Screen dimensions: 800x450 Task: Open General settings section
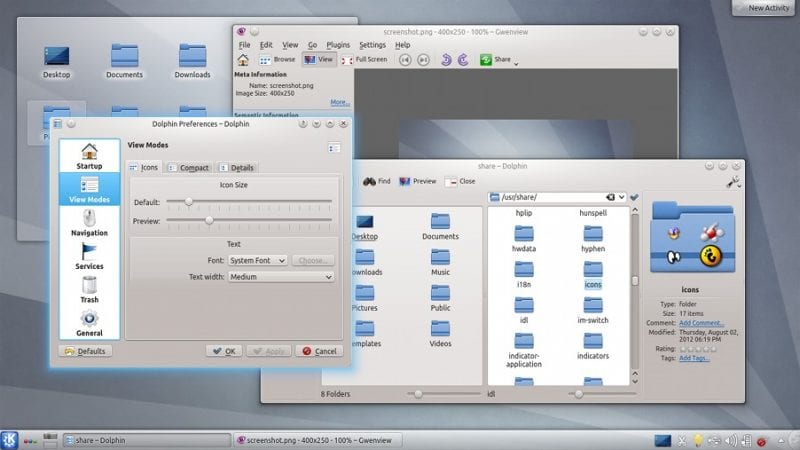pyautogui.click(x=89, y=323)
